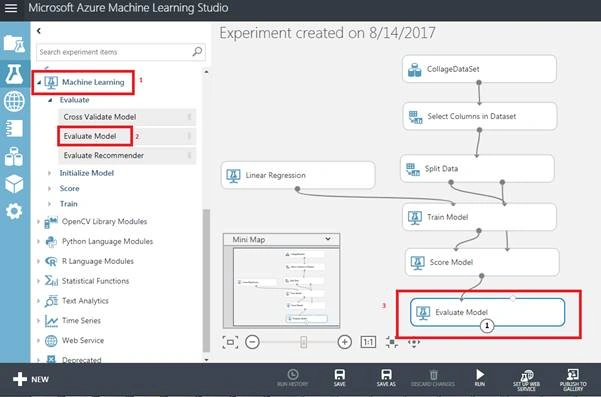
Task: Open the Notebooks sidebar icon
Action: click(14, 128)
